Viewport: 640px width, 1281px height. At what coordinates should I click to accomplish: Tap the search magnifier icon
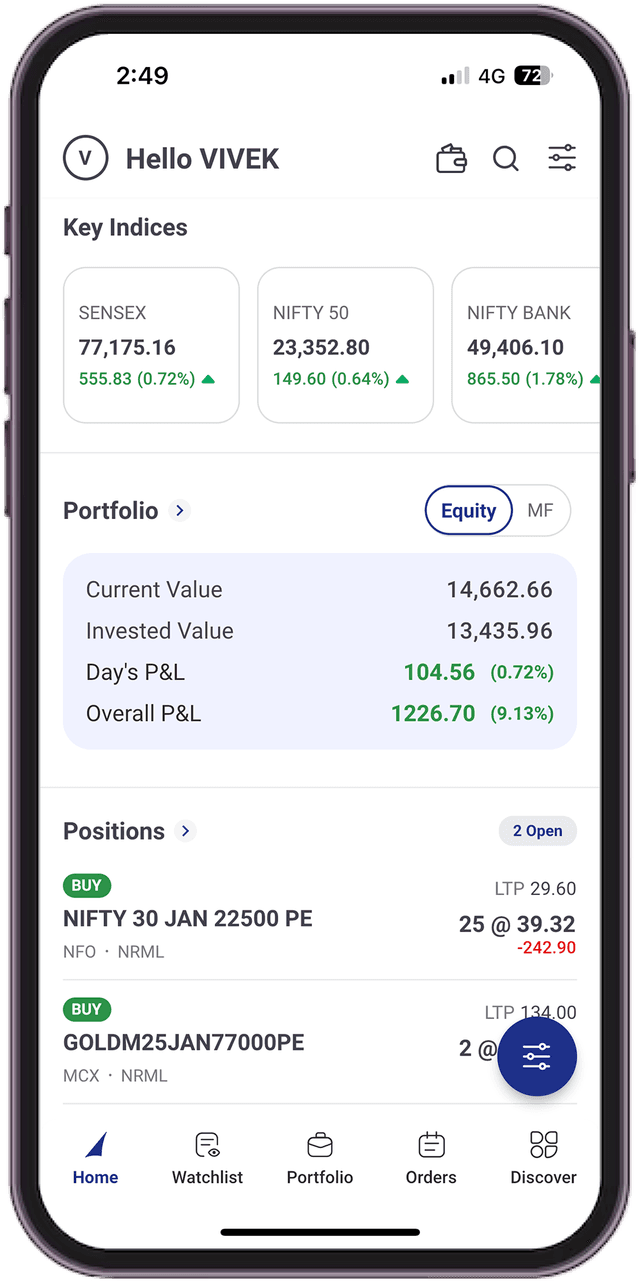pos(506,159)
